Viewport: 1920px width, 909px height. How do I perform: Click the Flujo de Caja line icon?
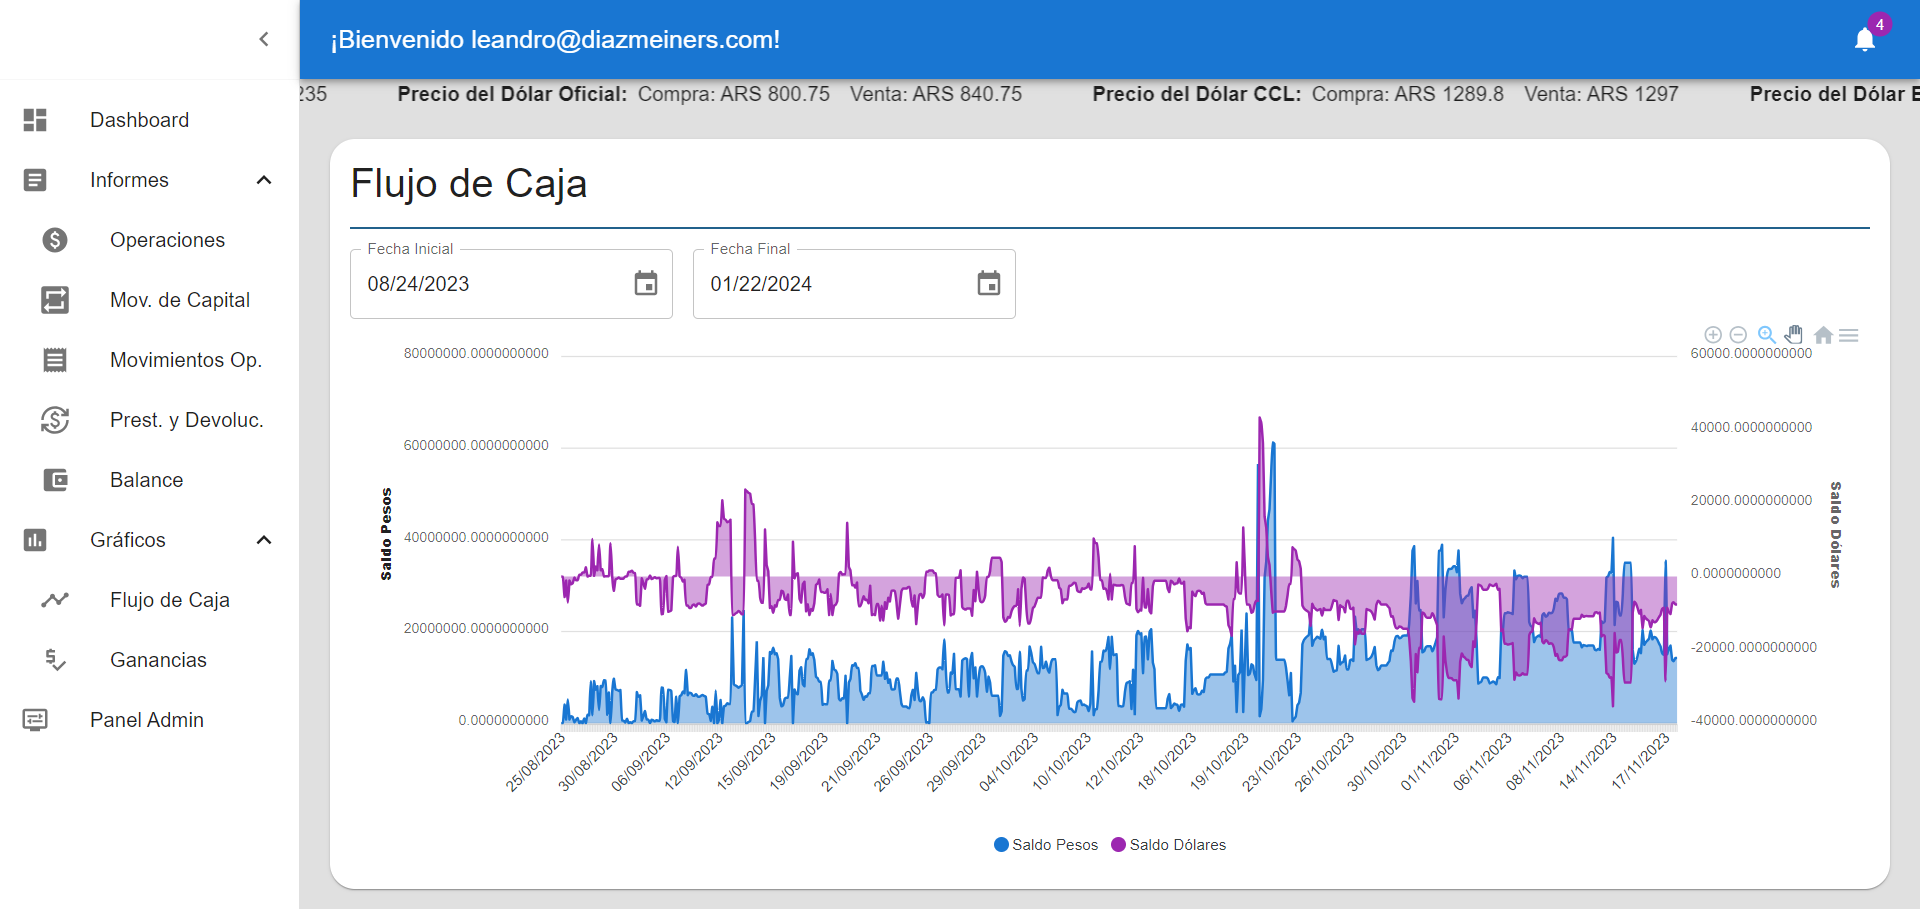pos(55,600)
